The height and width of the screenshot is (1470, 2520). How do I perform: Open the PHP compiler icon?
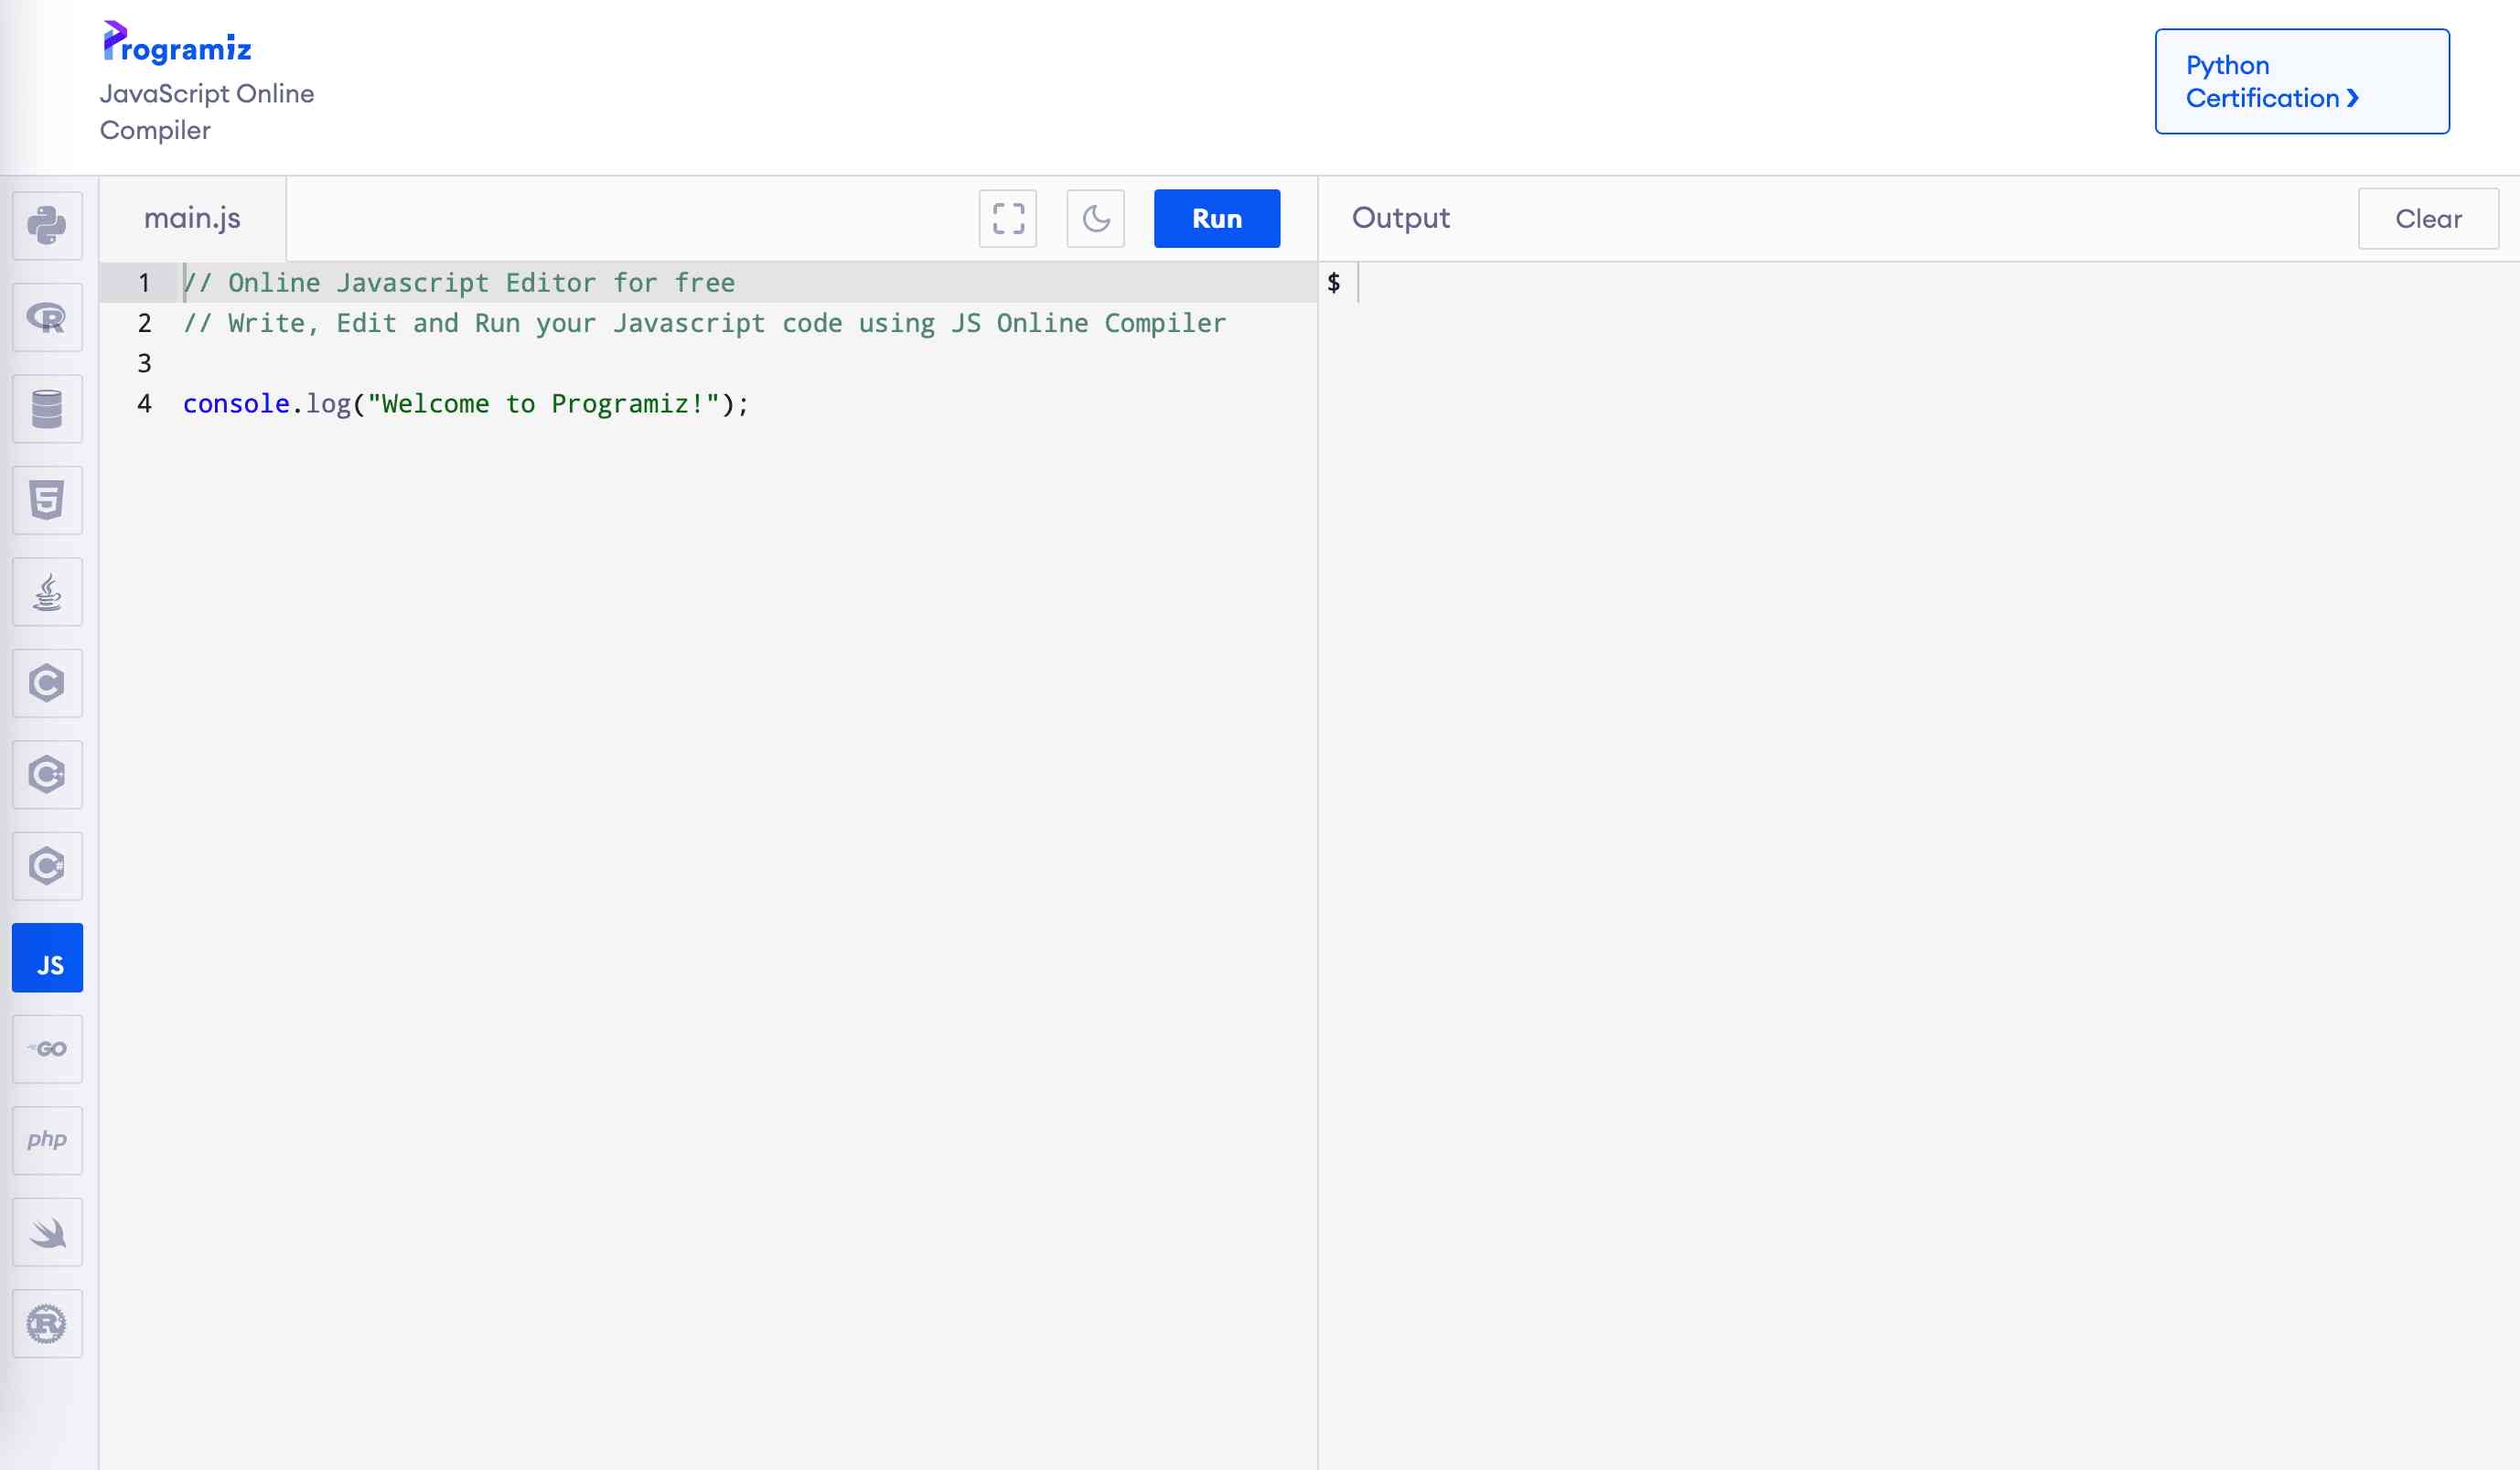coord(47,1140)
